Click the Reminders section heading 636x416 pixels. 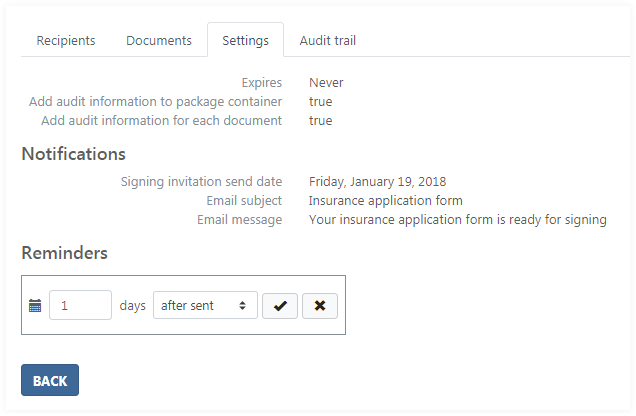click(x=64, y=253)
